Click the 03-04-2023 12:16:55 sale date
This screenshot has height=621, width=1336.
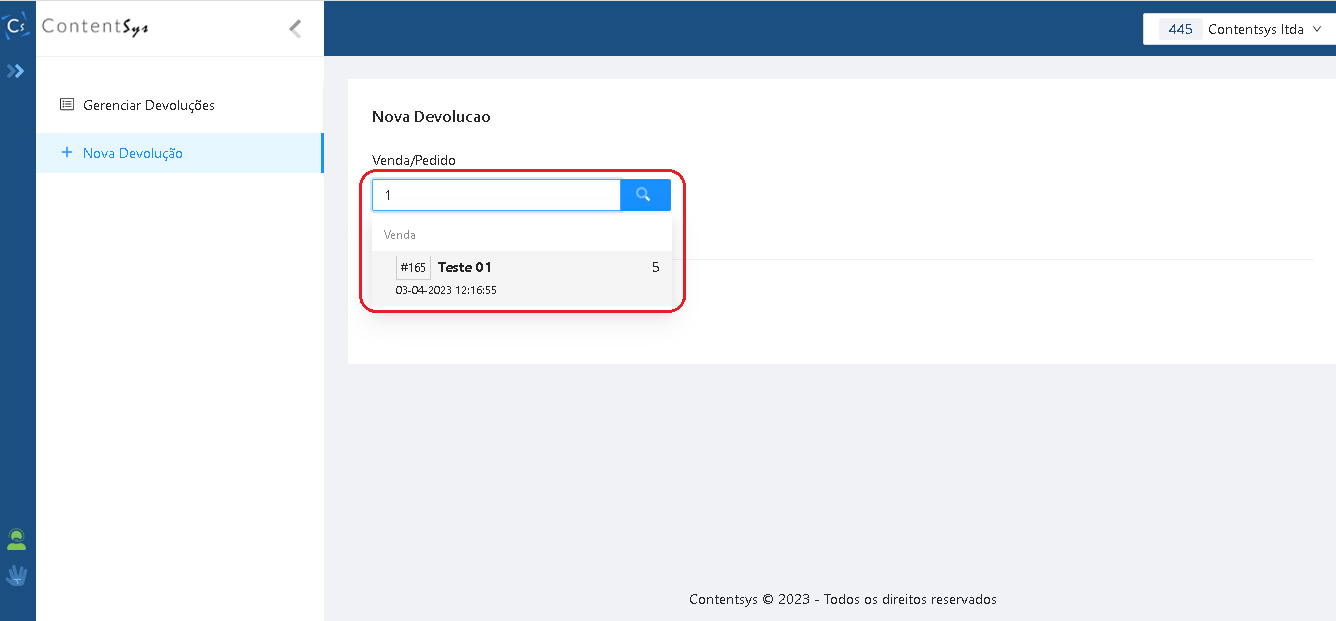(446, 290)
